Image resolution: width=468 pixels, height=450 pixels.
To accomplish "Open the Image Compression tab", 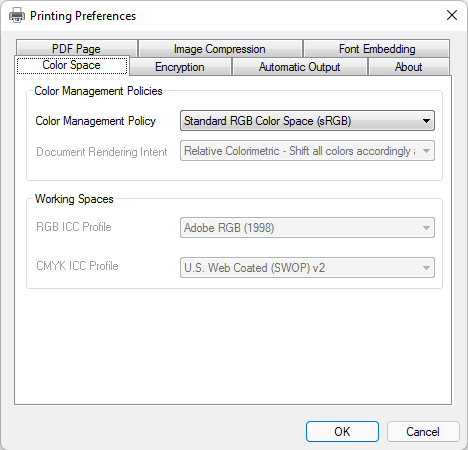I will click(x=220, y=49).
